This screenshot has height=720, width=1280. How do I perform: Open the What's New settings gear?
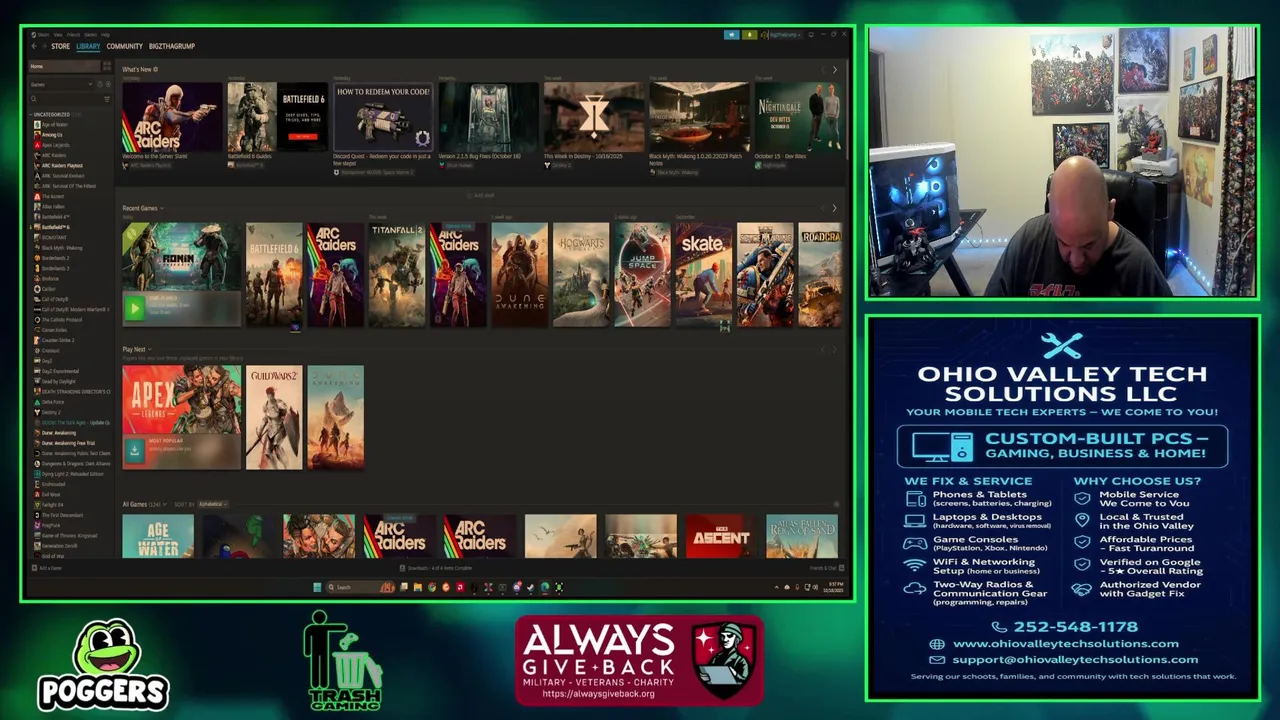tap(155, 69)
